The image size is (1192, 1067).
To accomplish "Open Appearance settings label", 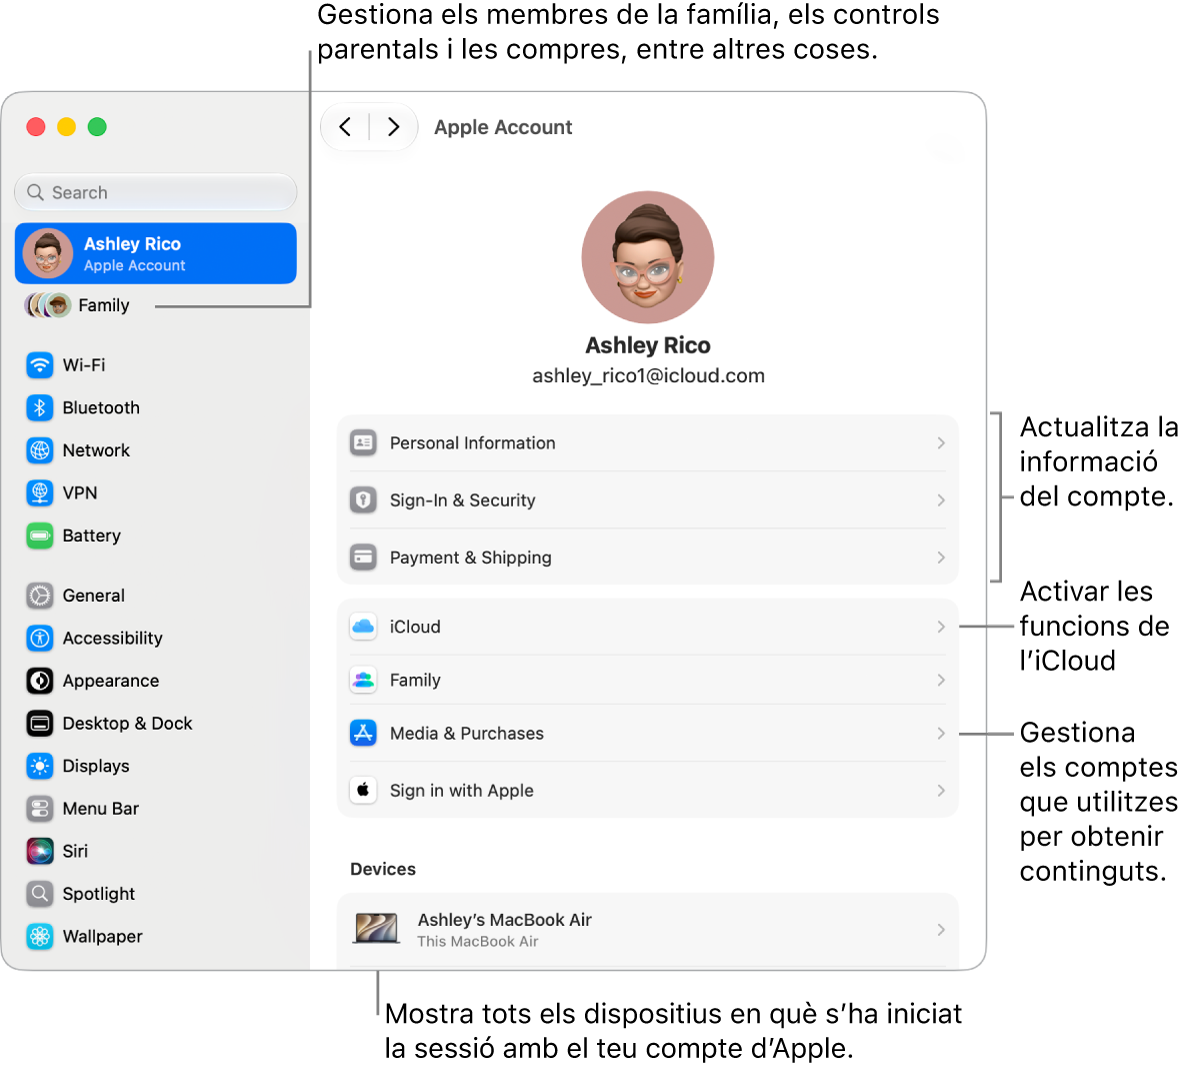I will [111, 681].
